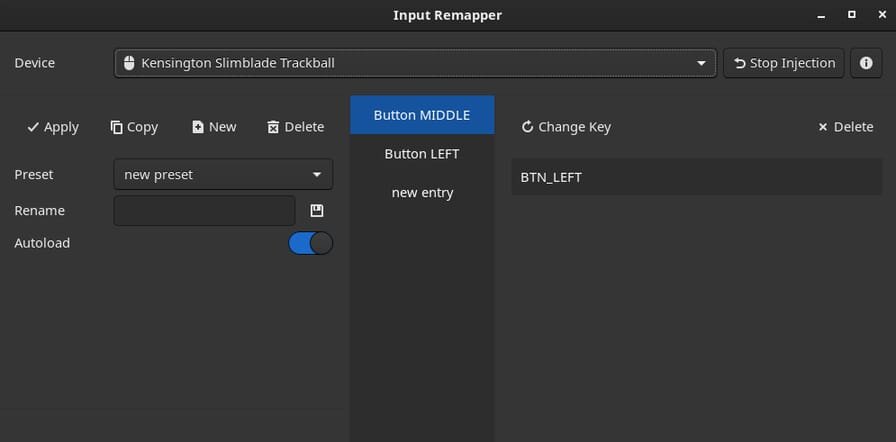Click the Copy preset icon
The image size is (896, 442).
pyautogui.click(x=117, y=127)
